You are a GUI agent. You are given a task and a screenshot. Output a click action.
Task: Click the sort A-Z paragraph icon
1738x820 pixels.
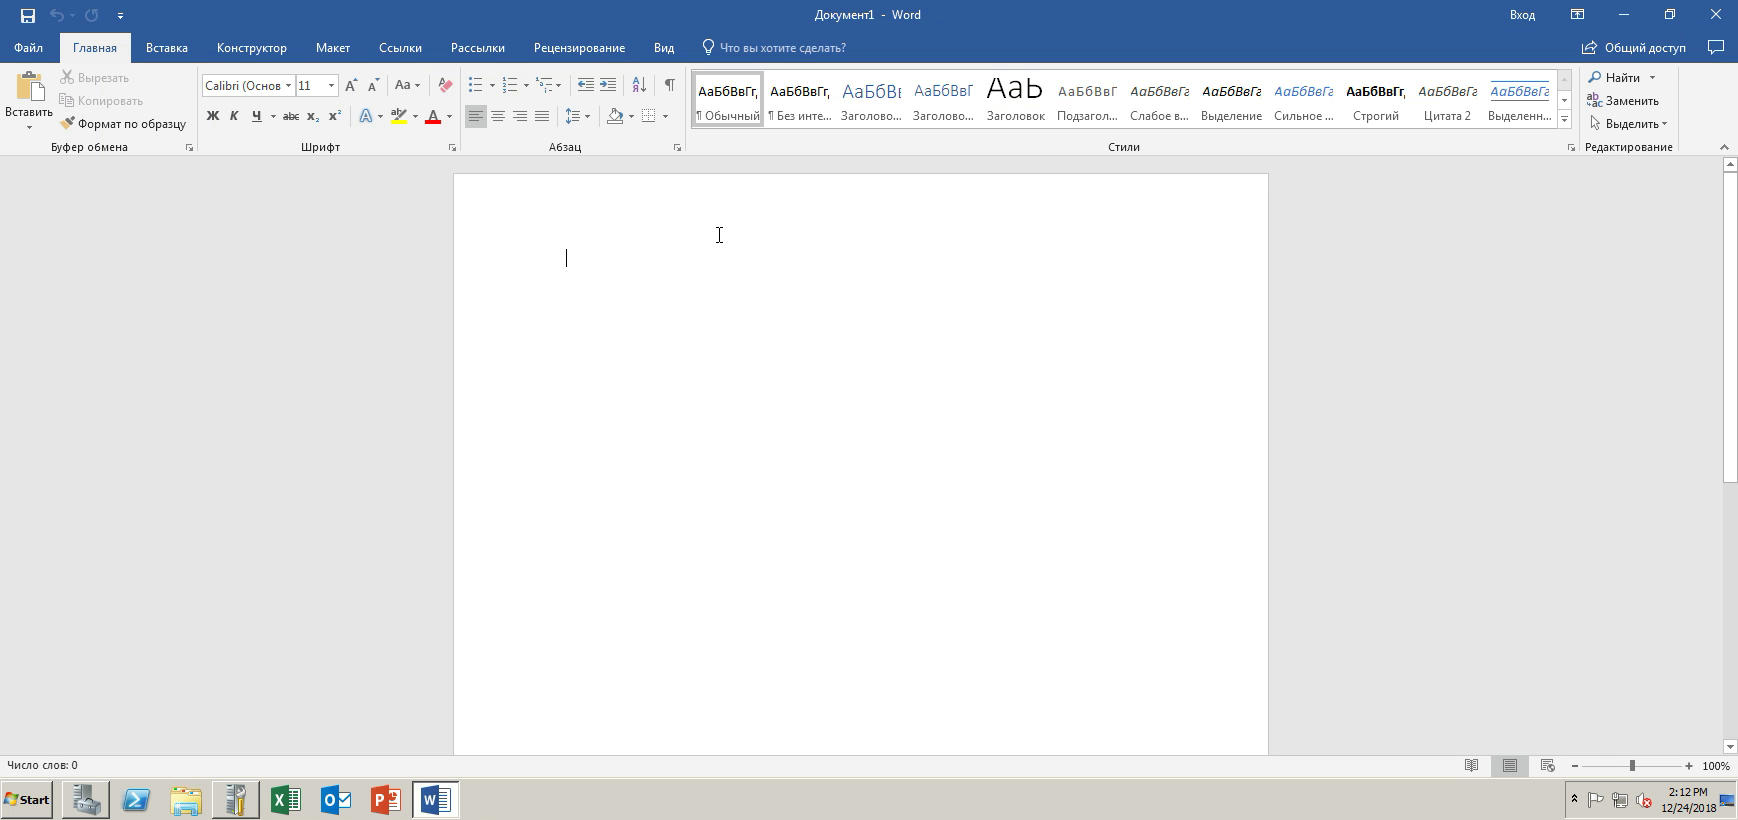click(639, 85)
